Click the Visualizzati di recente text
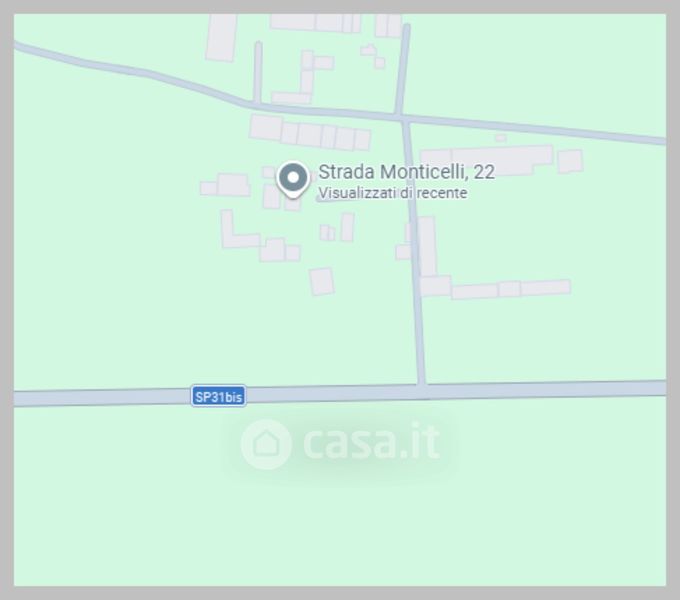The image size is (680, 600). pos(392,193)
